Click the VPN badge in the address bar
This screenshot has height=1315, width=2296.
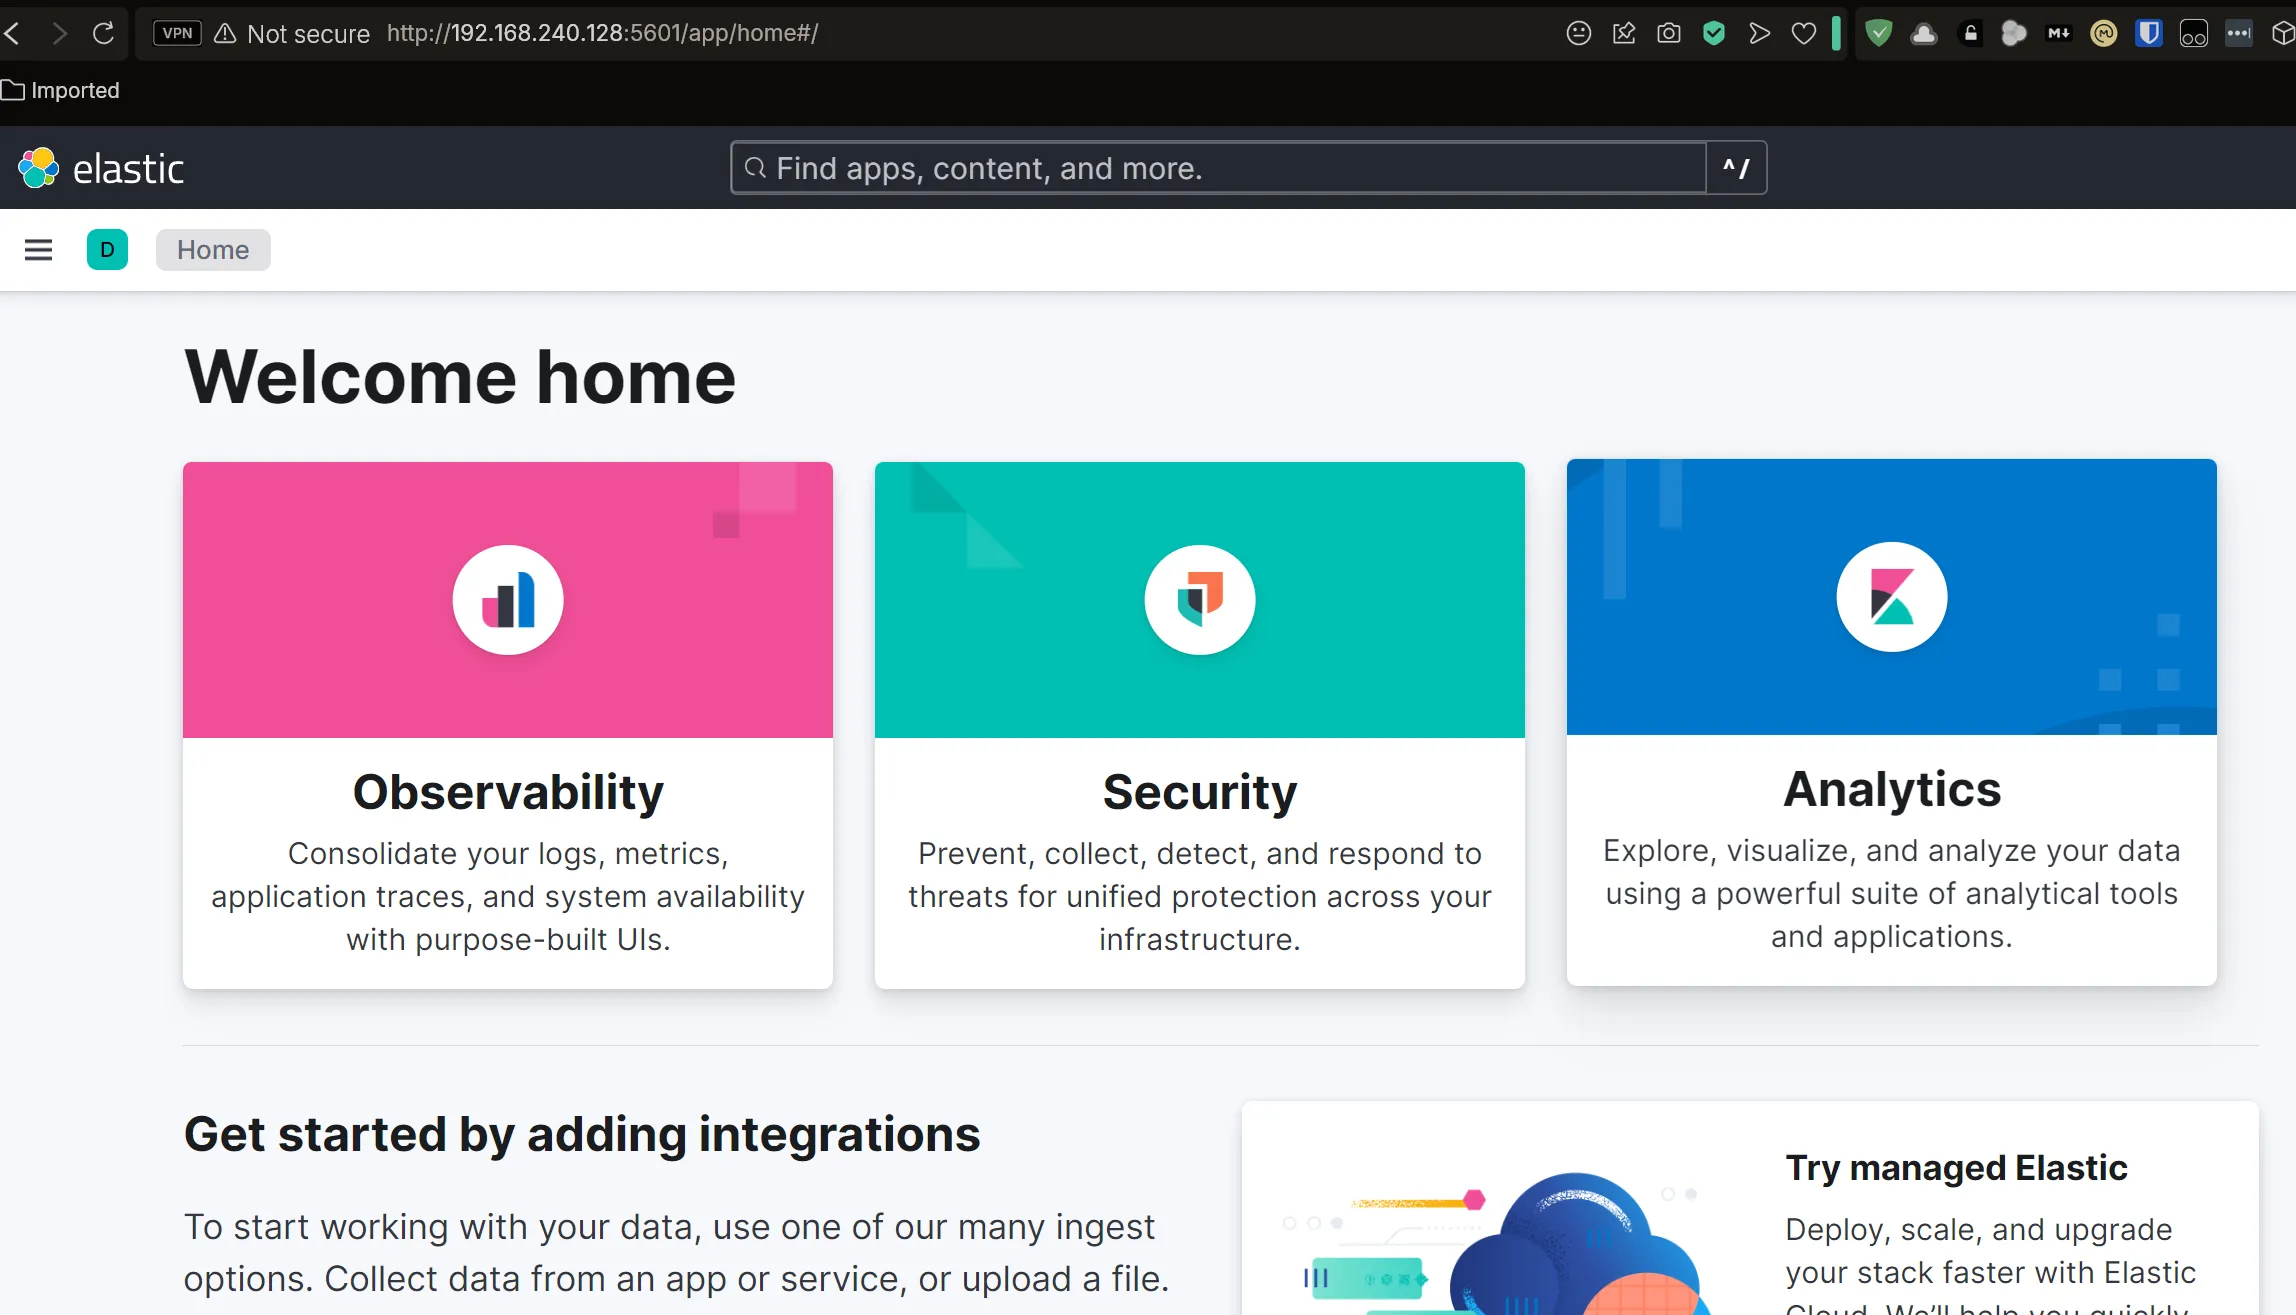[x=176, y=33]
